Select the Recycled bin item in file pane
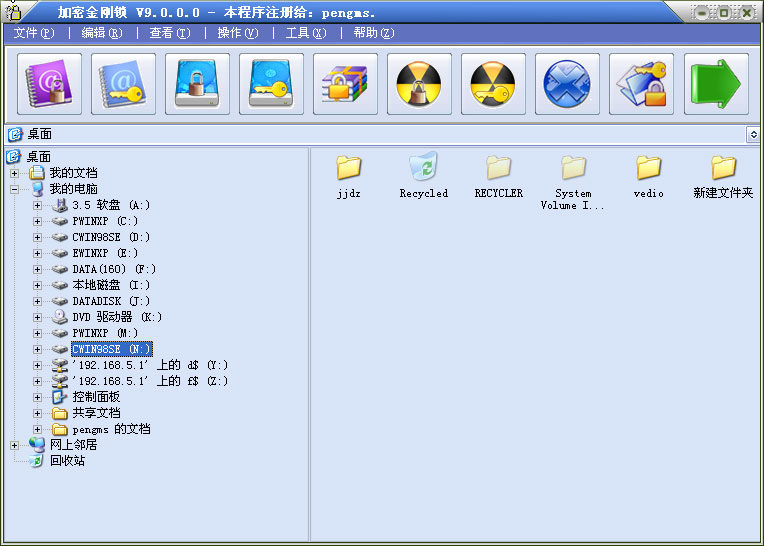The width and height of the screenshot is (764, 546). (423, 174)
